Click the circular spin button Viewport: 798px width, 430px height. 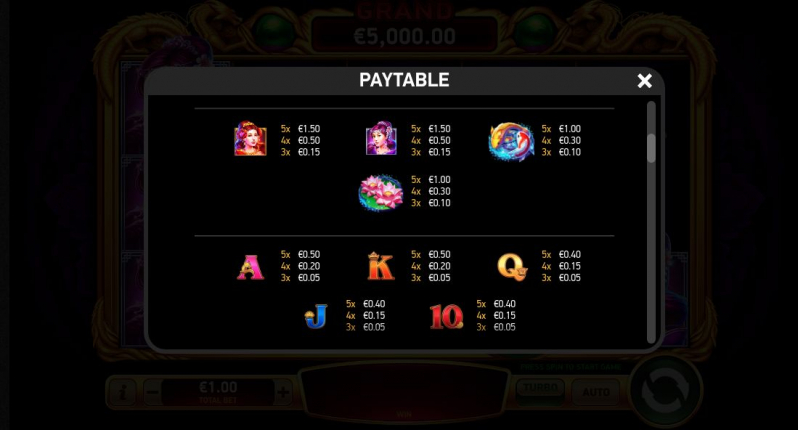pos(666,391)
